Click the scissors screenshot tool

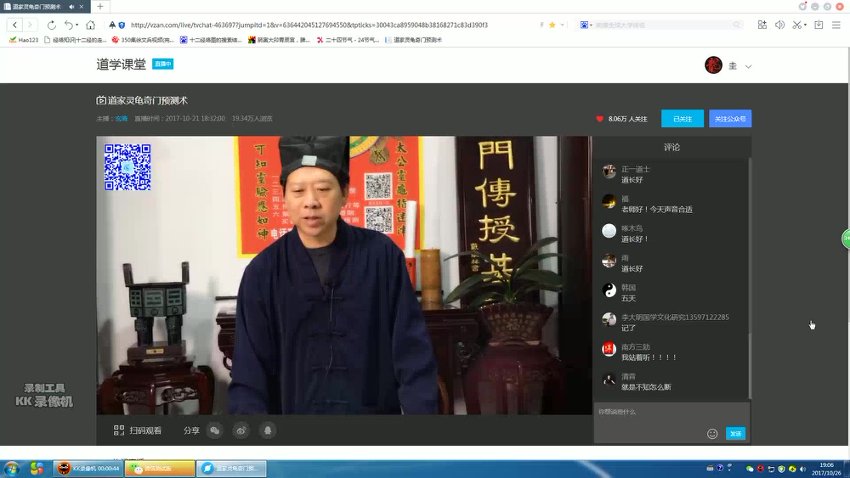click(x=796, y=25)
